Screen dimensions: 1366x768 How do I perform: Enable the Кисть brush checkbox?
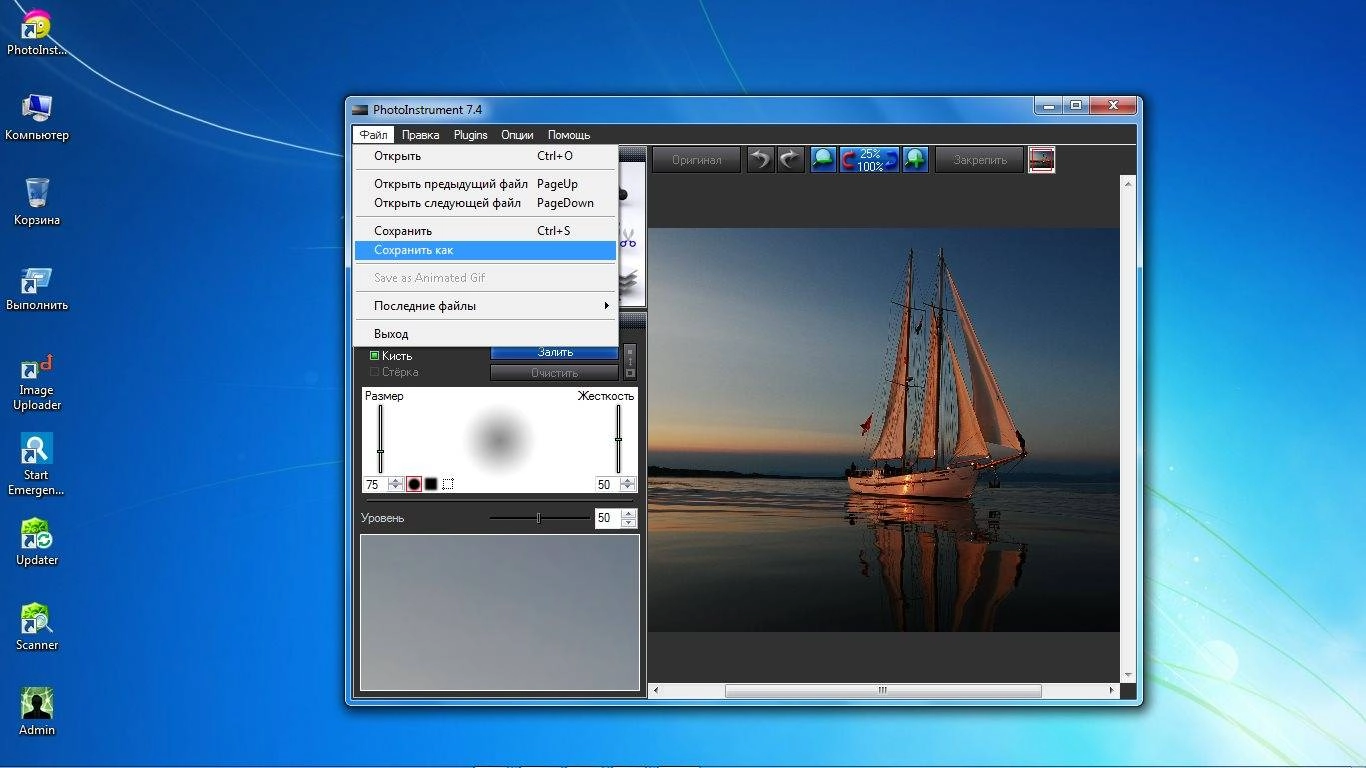pos(375,355)
